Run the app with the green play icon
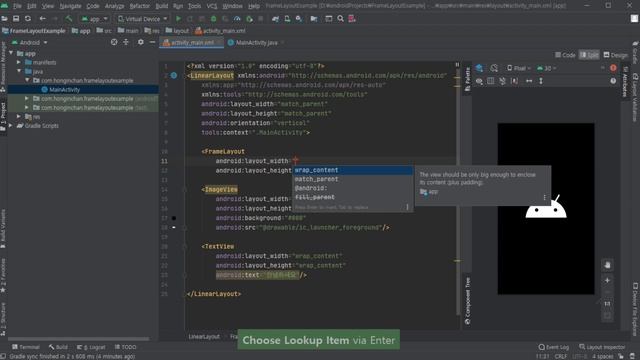Screen dimensions: 640x360 click(x=178, y=19)
